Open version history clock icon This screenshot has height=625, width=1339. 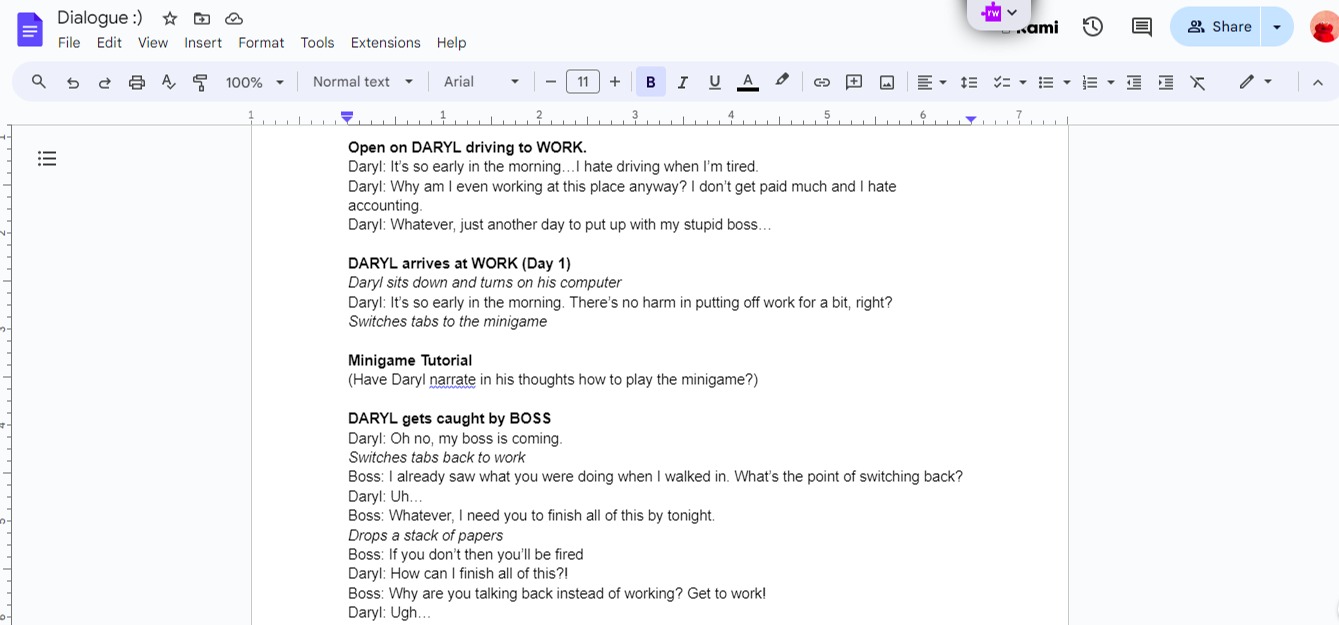(1092, 27)
